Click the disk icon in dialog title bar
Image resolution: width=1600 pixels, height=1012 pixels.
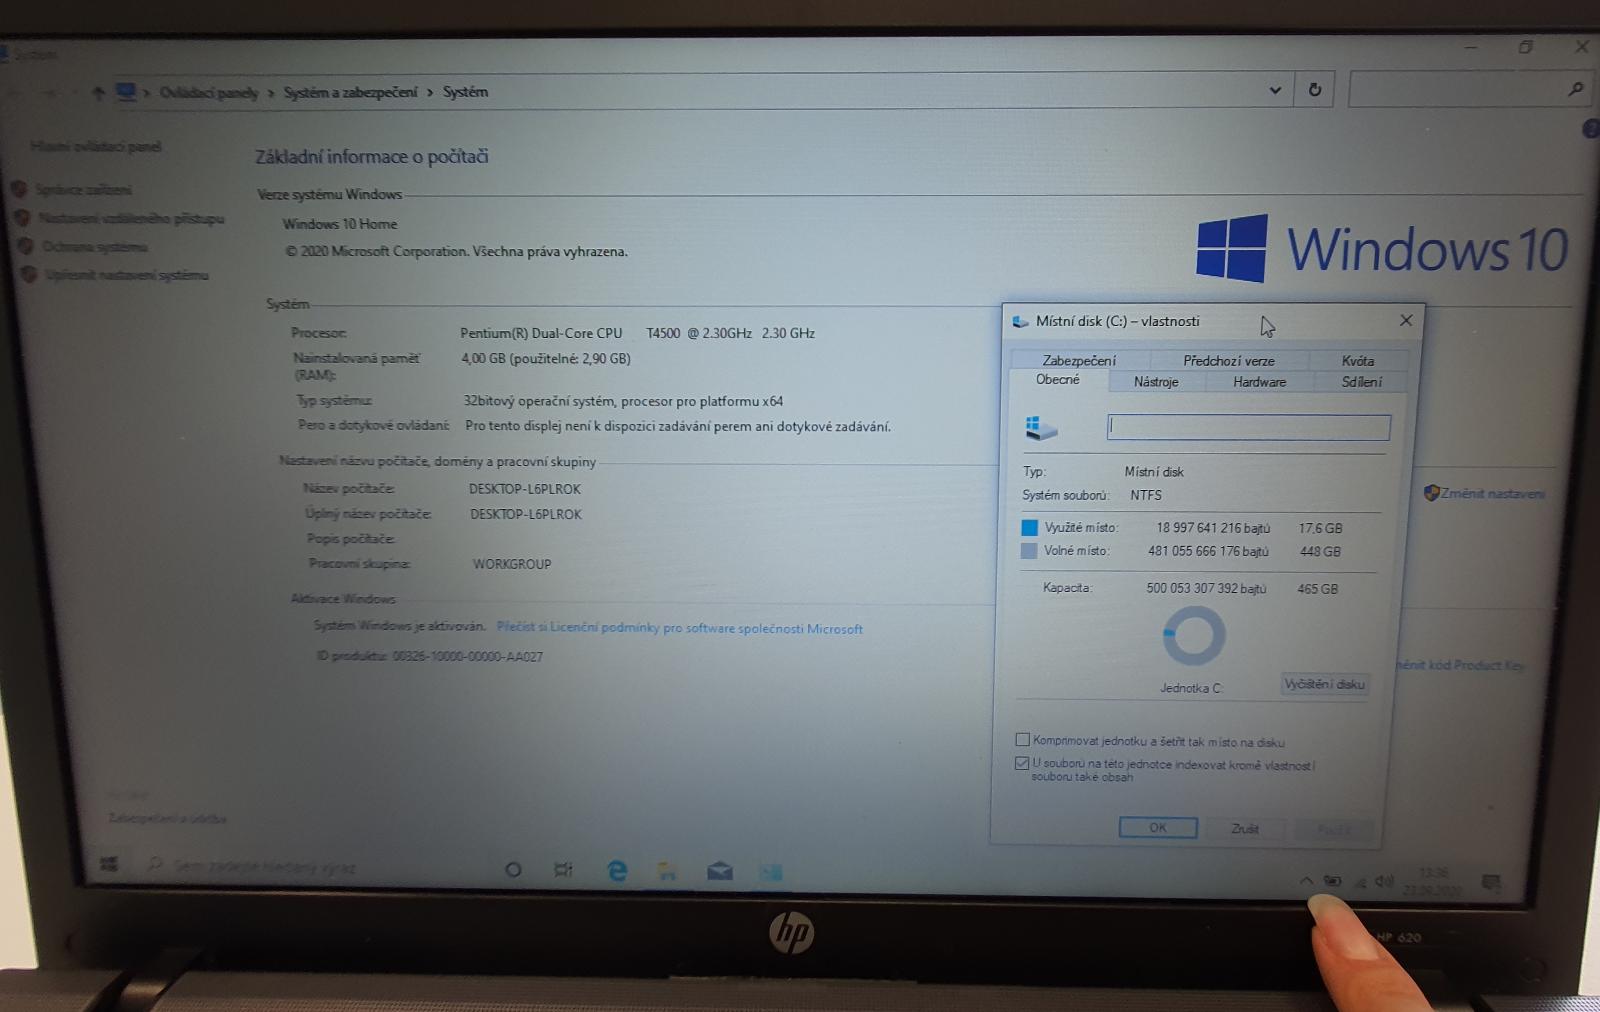click(x=1020, y=321)
